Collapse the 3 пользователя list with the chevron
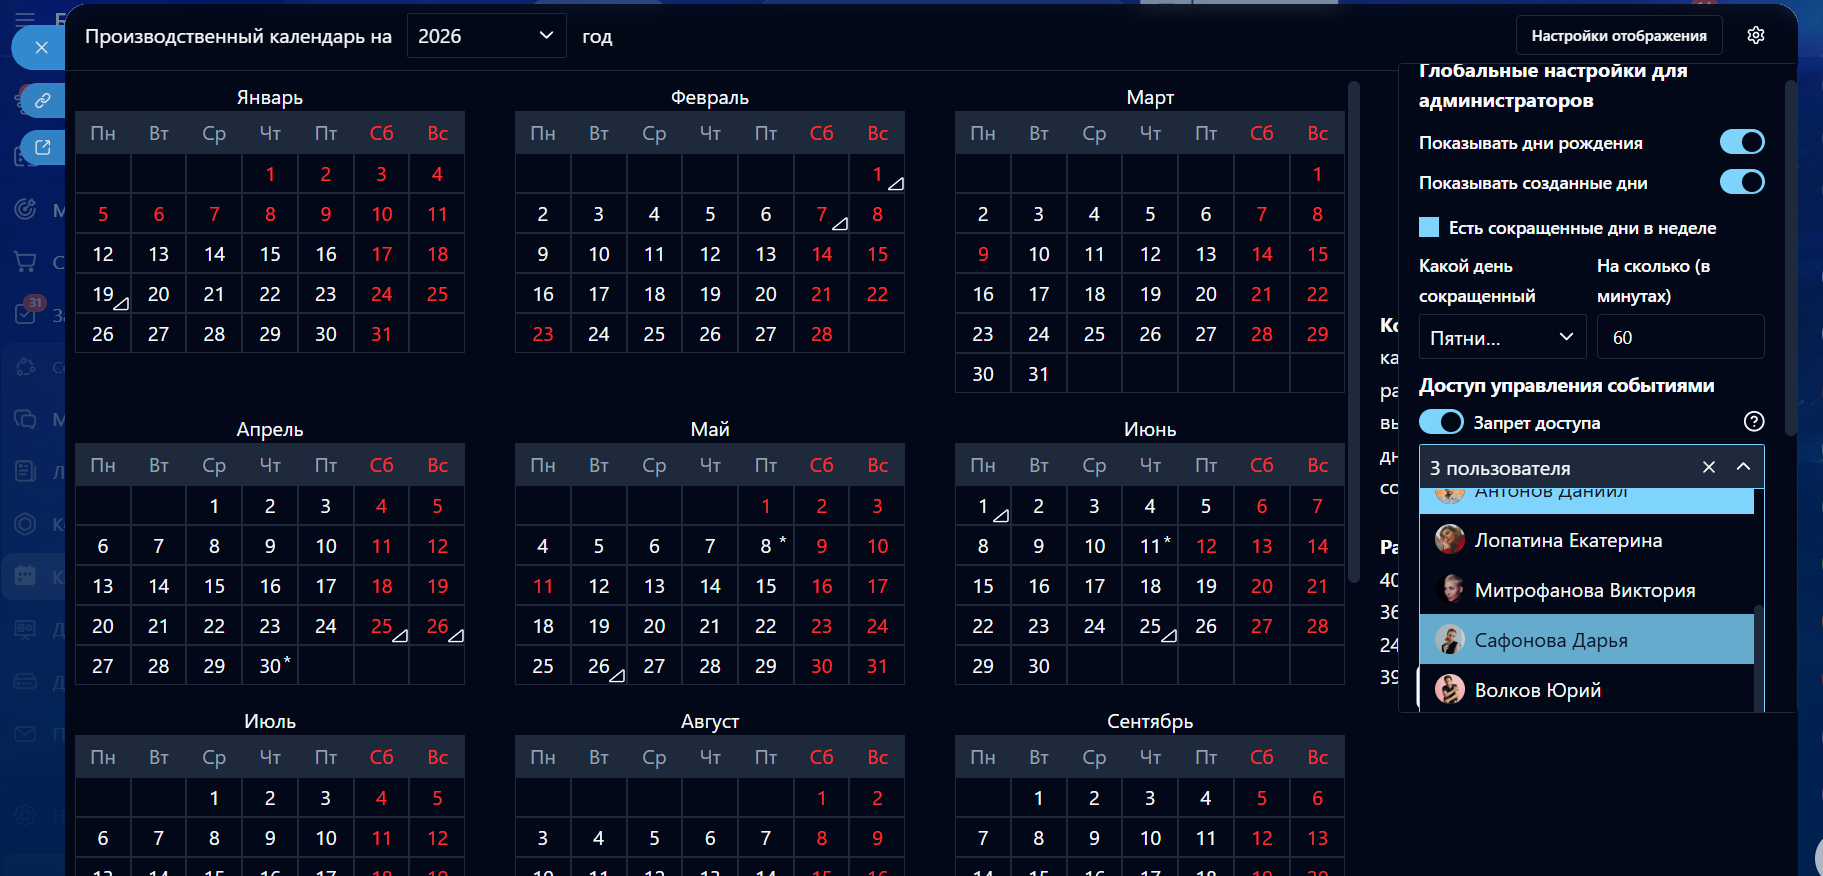Image resolution: width=1823 pixels, height=876 pixels. click(1743, 467)
